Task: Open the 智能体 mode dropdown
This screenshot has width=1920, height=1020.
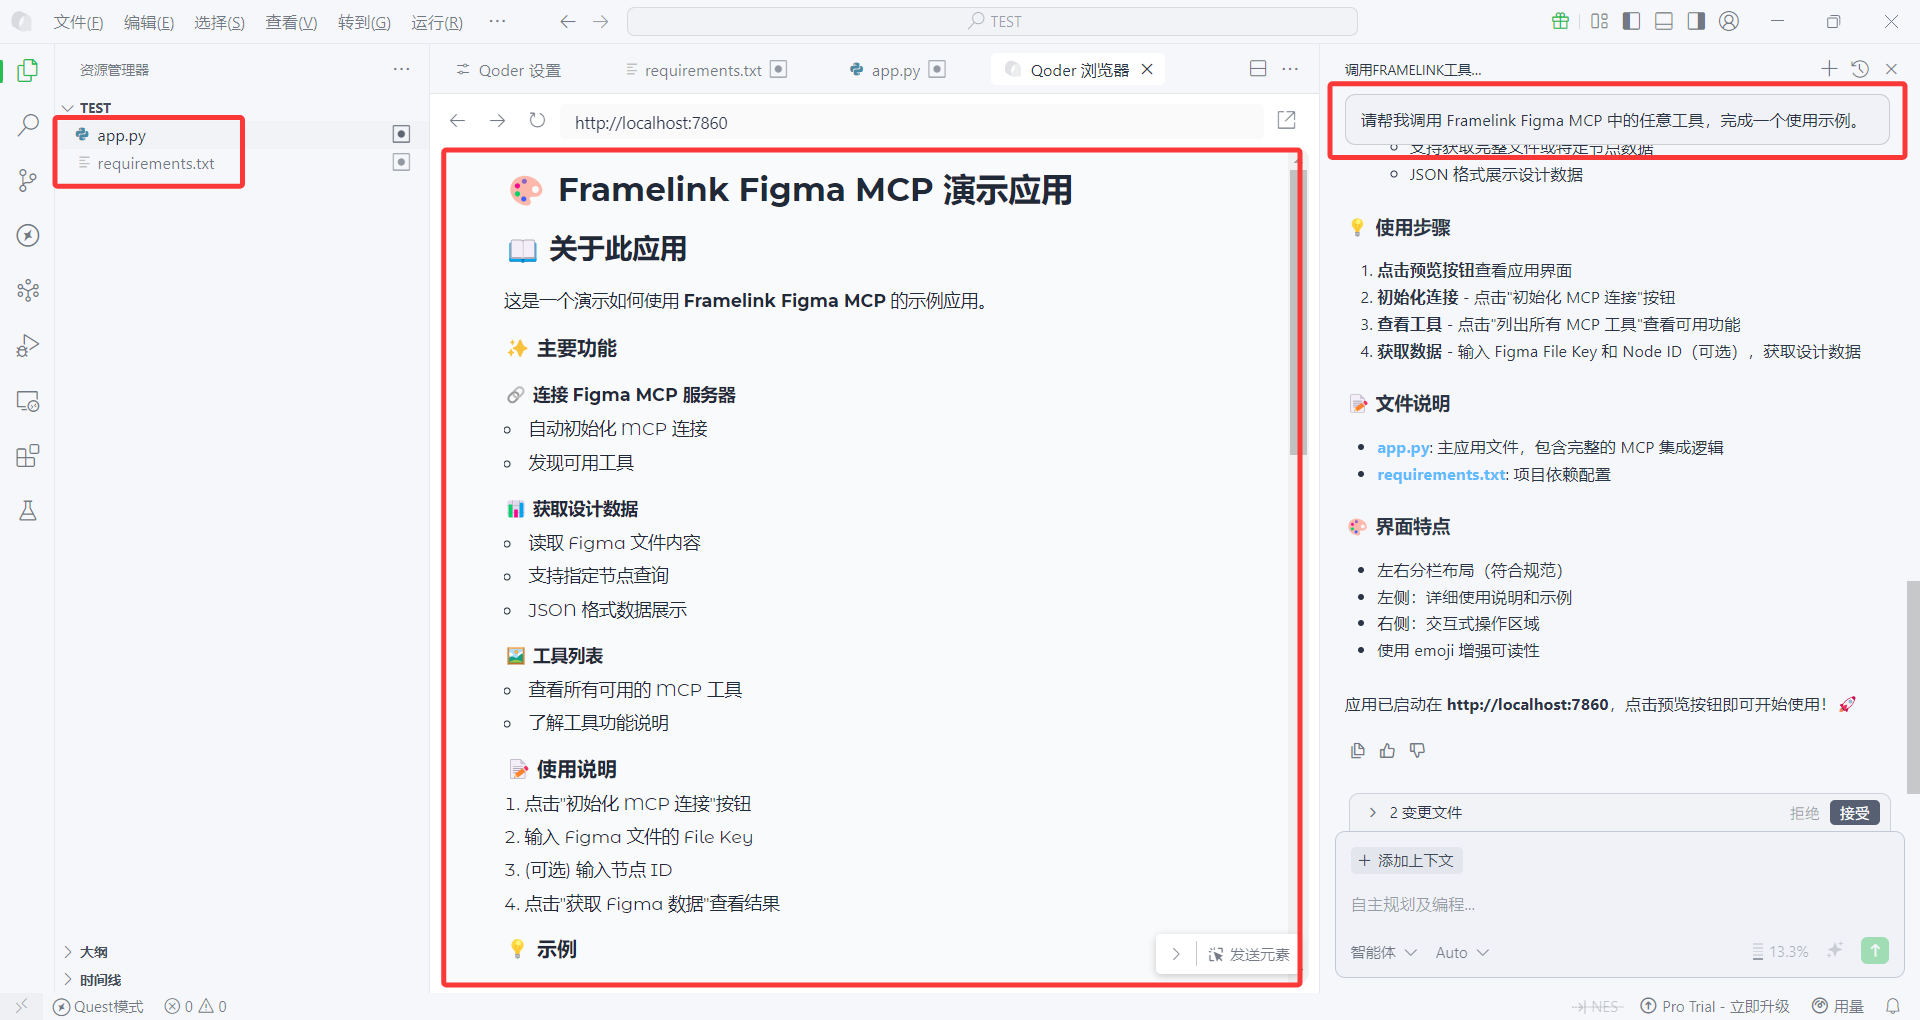Action: coord(1383,952)
